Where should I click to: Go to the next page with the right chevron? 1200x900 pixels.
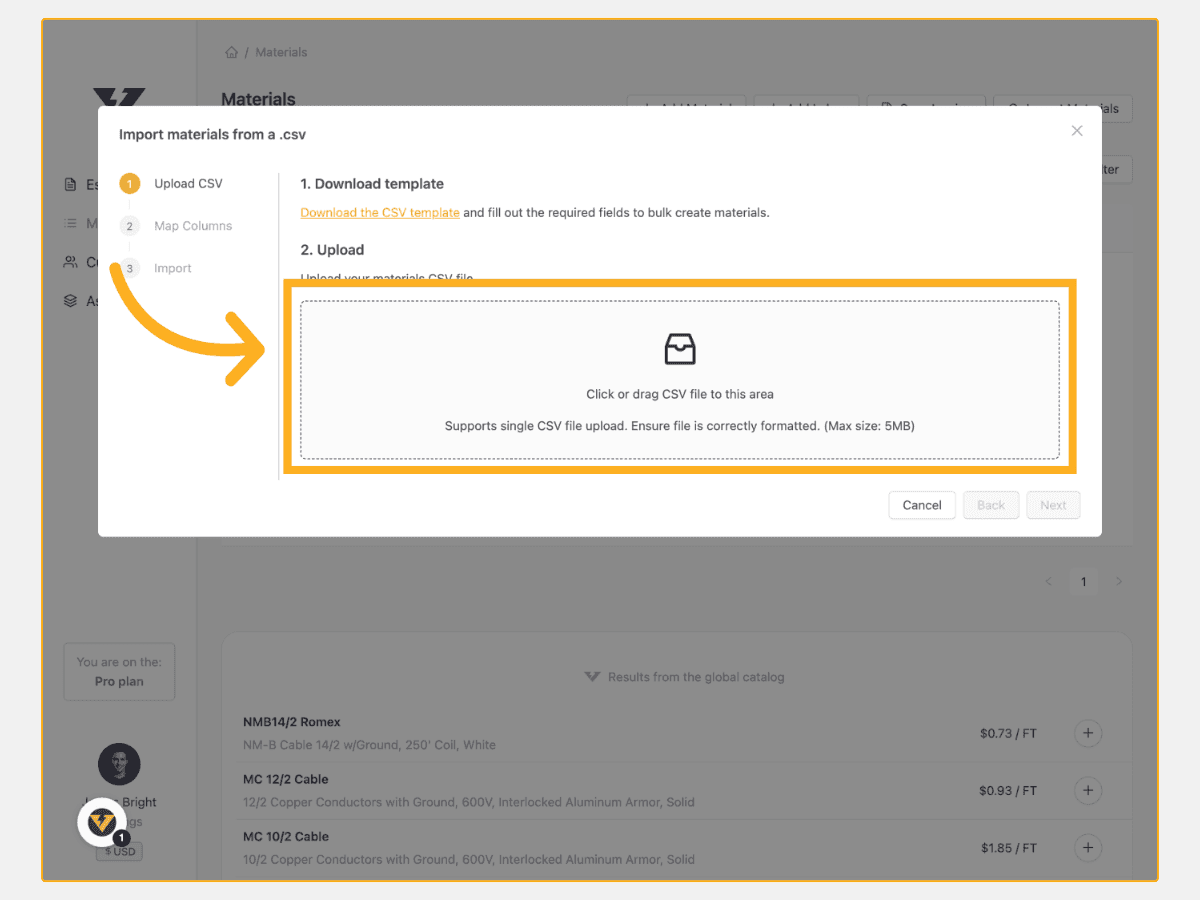click(x=1119, y=581)
